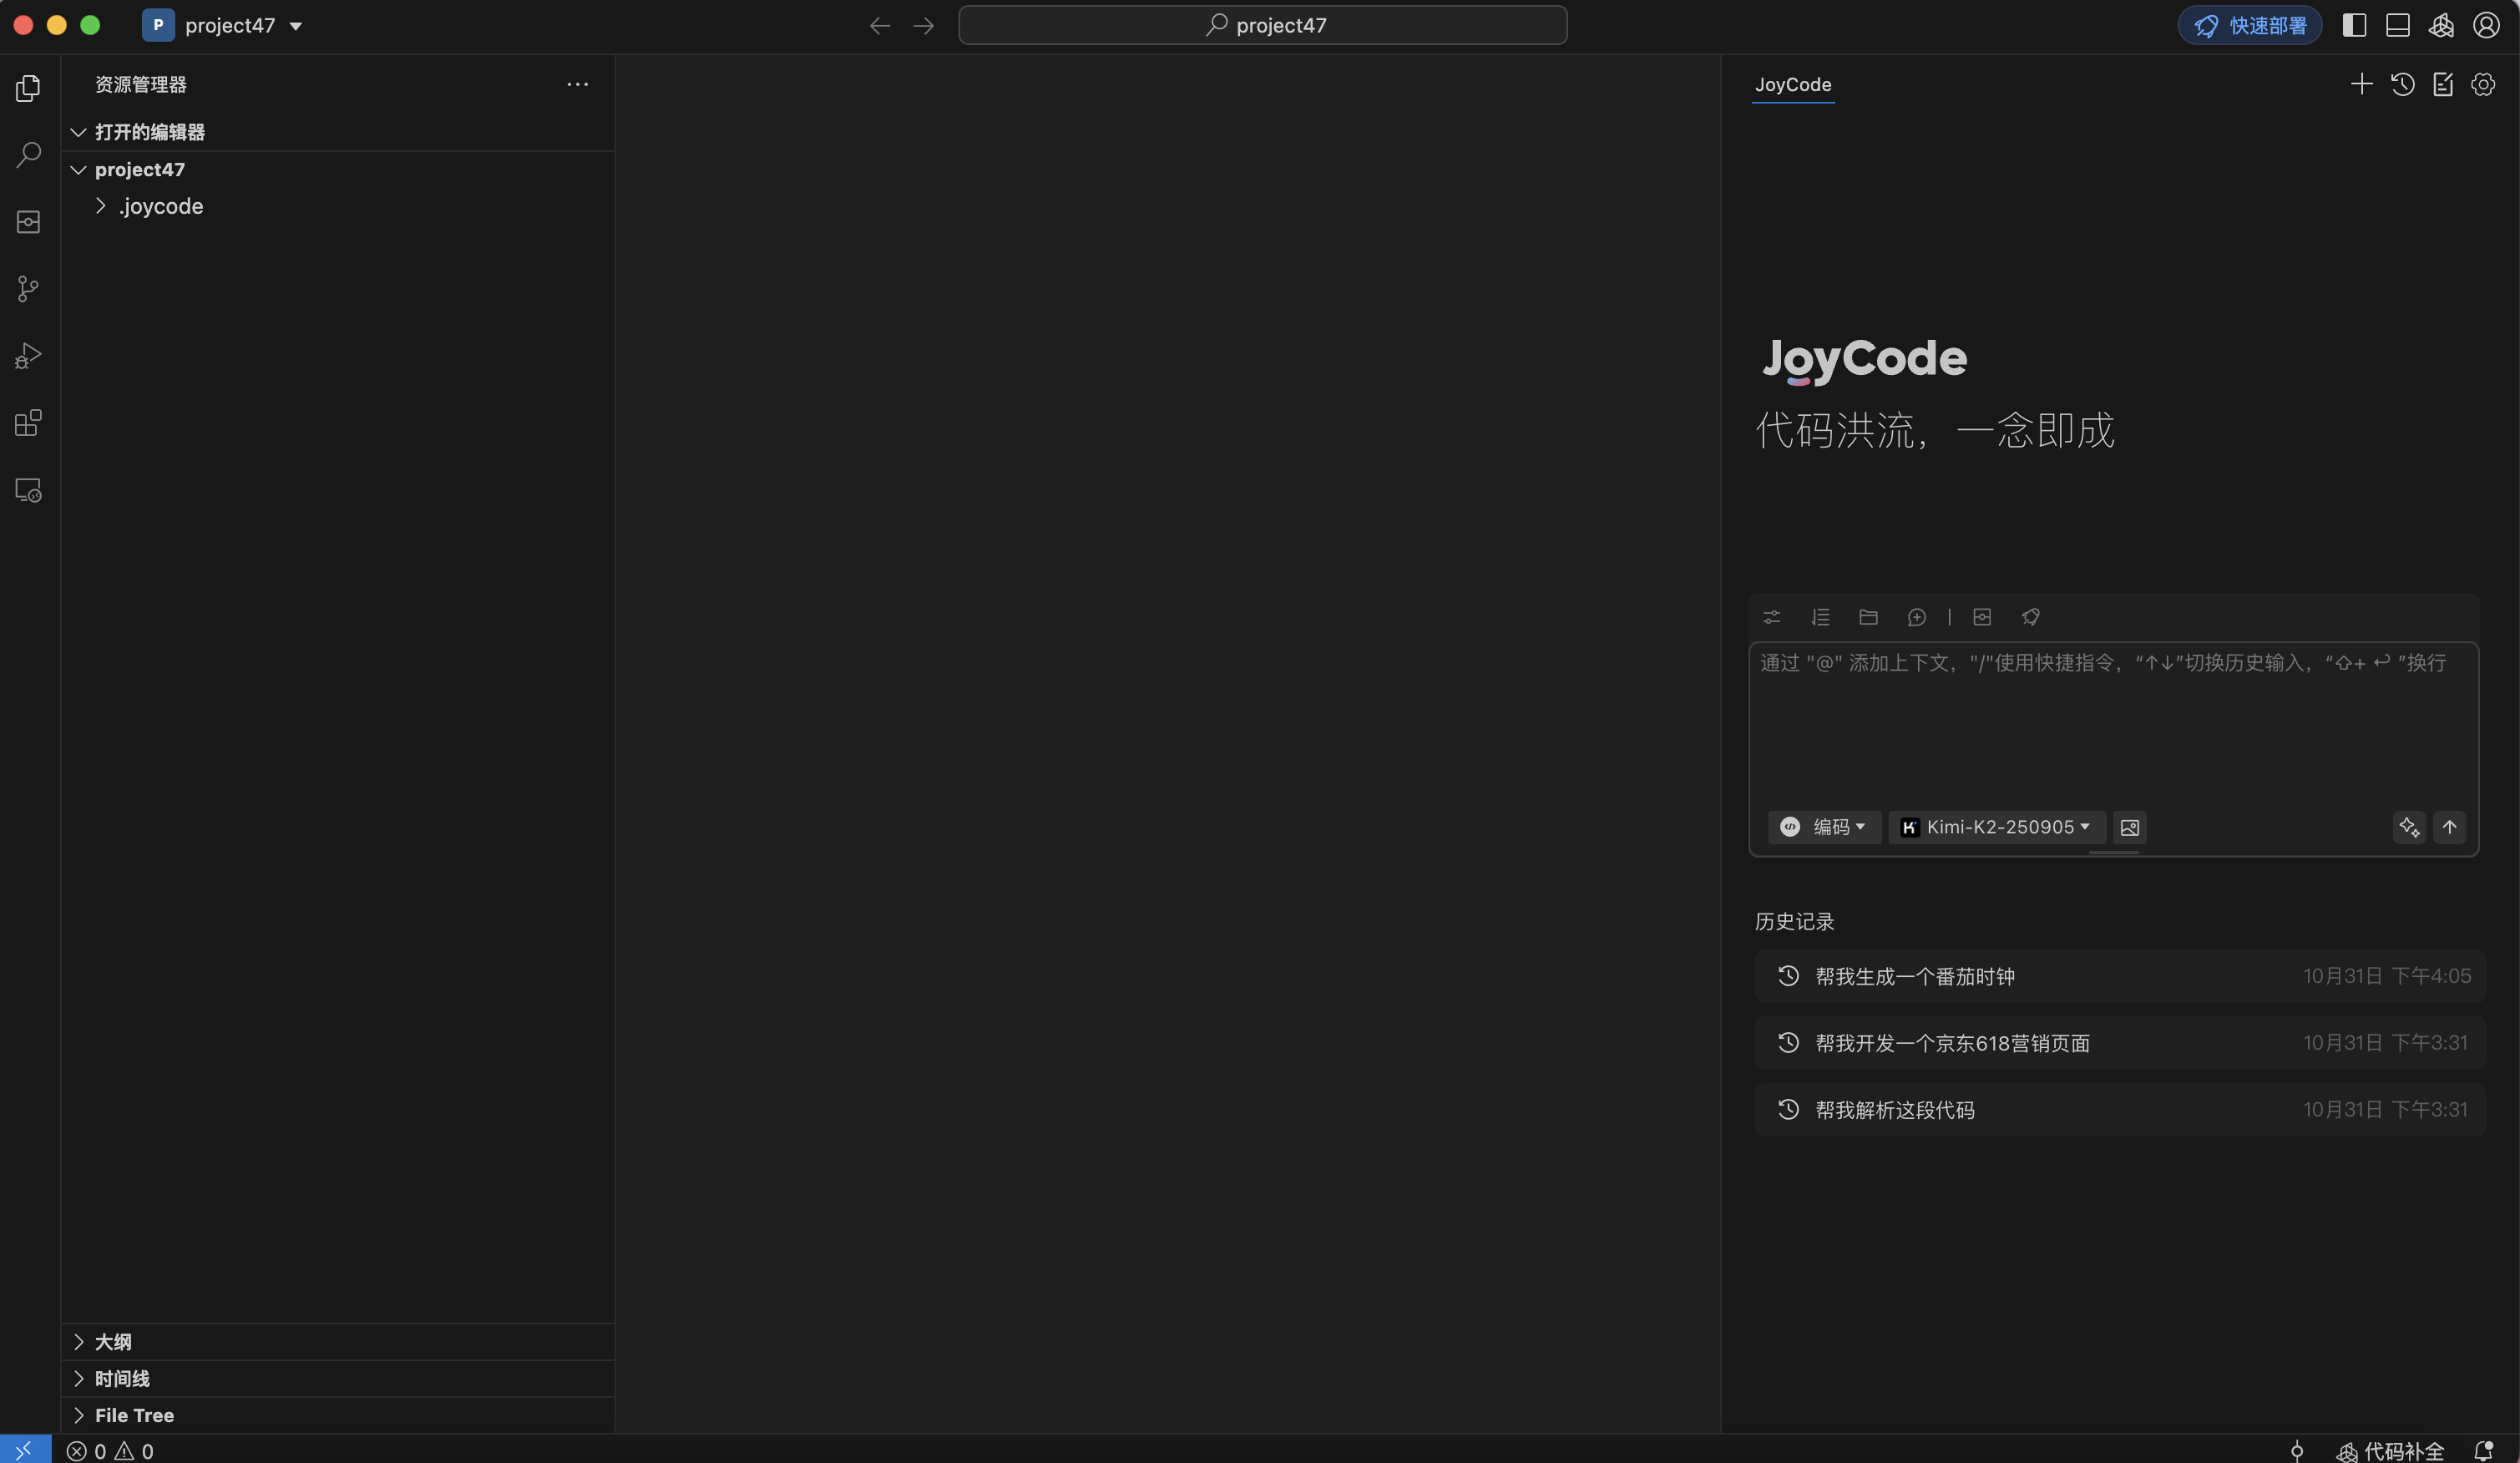This screenshot has height=1463, width=2520.
Task: Open the JoyCode settings gear icon
Action: coord(2484,84)
